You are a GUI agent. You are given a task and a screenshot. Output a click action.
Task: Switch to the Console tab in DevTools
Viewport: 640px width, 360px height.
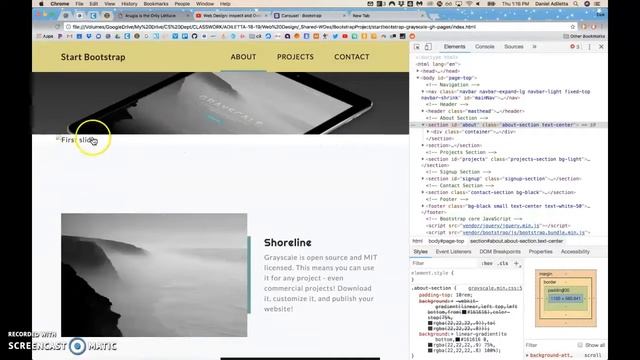484,47
